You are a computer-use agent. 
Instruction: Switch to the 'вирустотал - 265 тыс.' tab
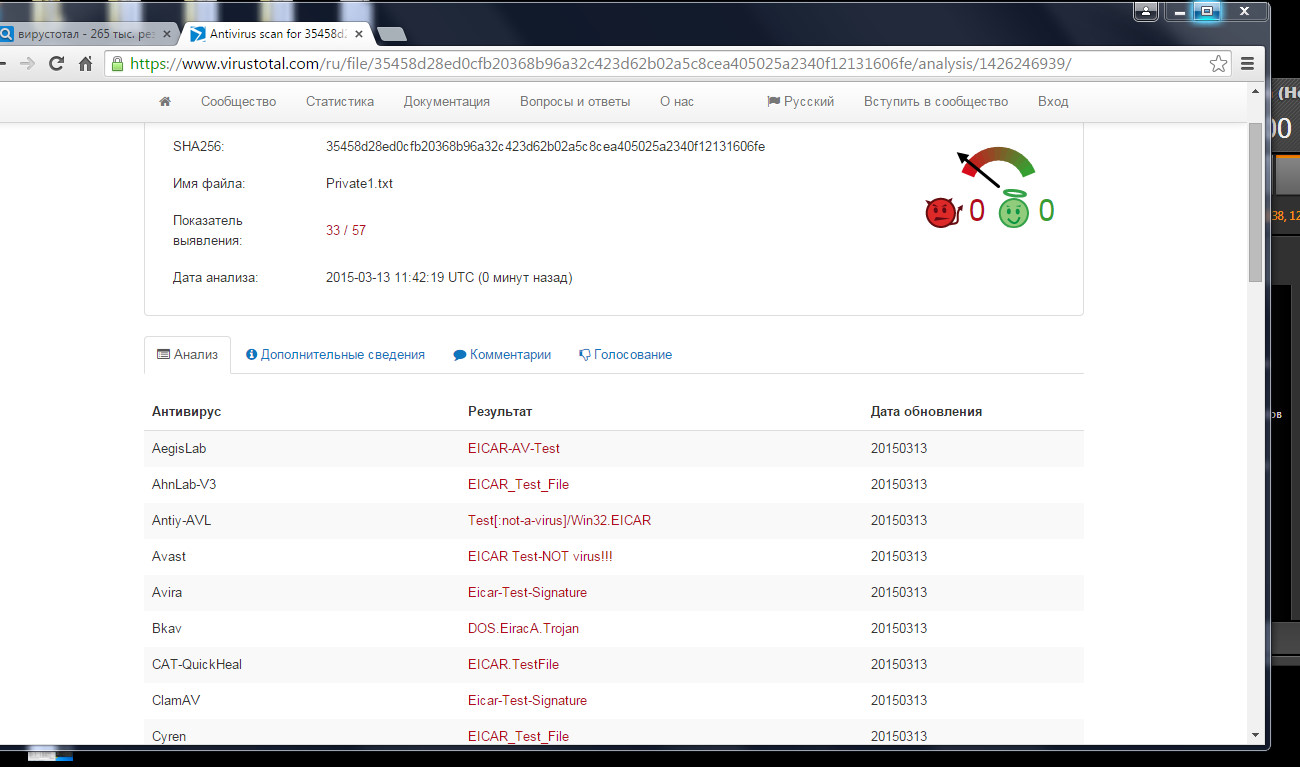coord(85,34)
